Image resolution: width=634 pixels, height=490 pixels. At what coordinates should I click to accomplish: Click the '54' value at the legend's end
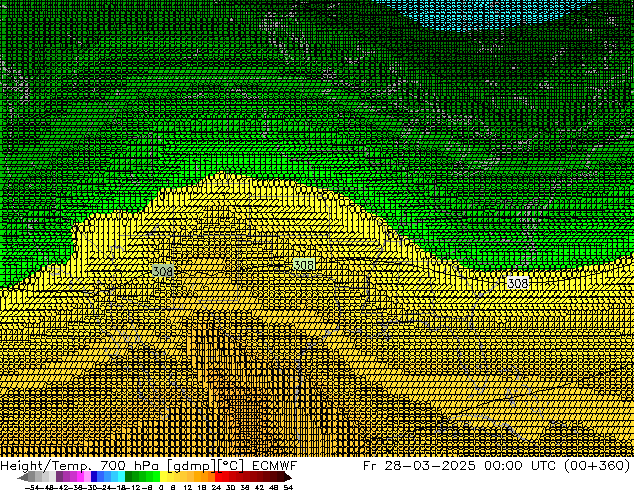(x=287, y=487)
